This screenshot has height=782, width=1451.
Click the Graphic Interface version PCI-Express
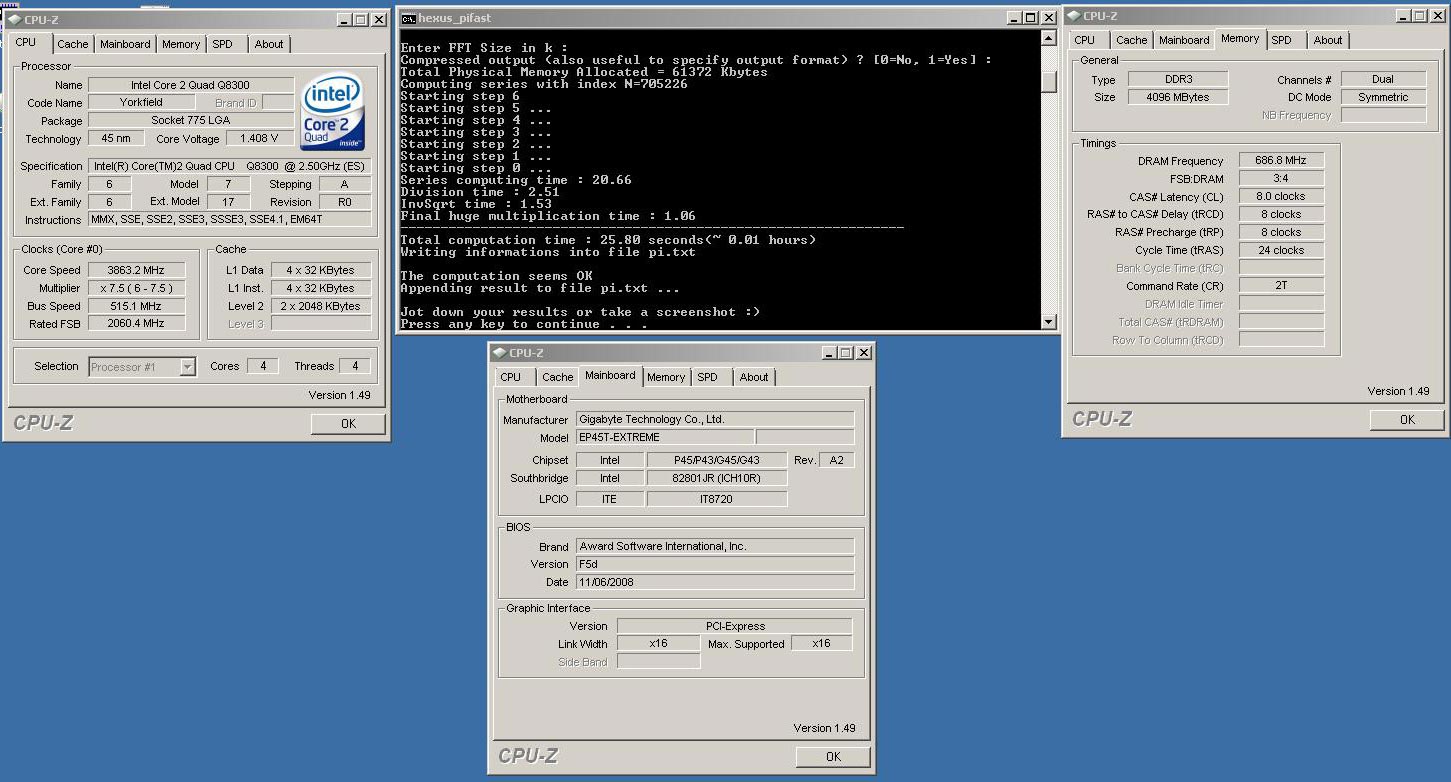point(735,626)
